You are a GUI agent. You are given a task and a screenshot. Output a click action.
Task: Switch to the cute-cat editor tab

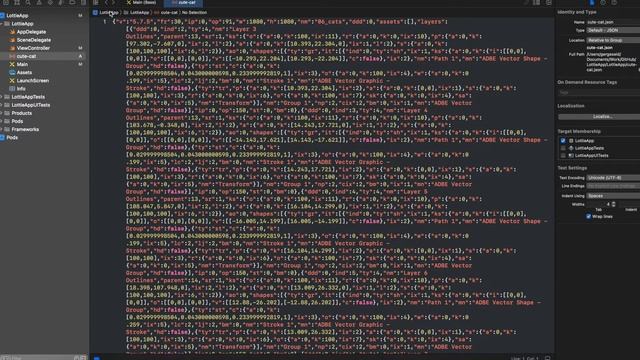(x=183, y=2)
